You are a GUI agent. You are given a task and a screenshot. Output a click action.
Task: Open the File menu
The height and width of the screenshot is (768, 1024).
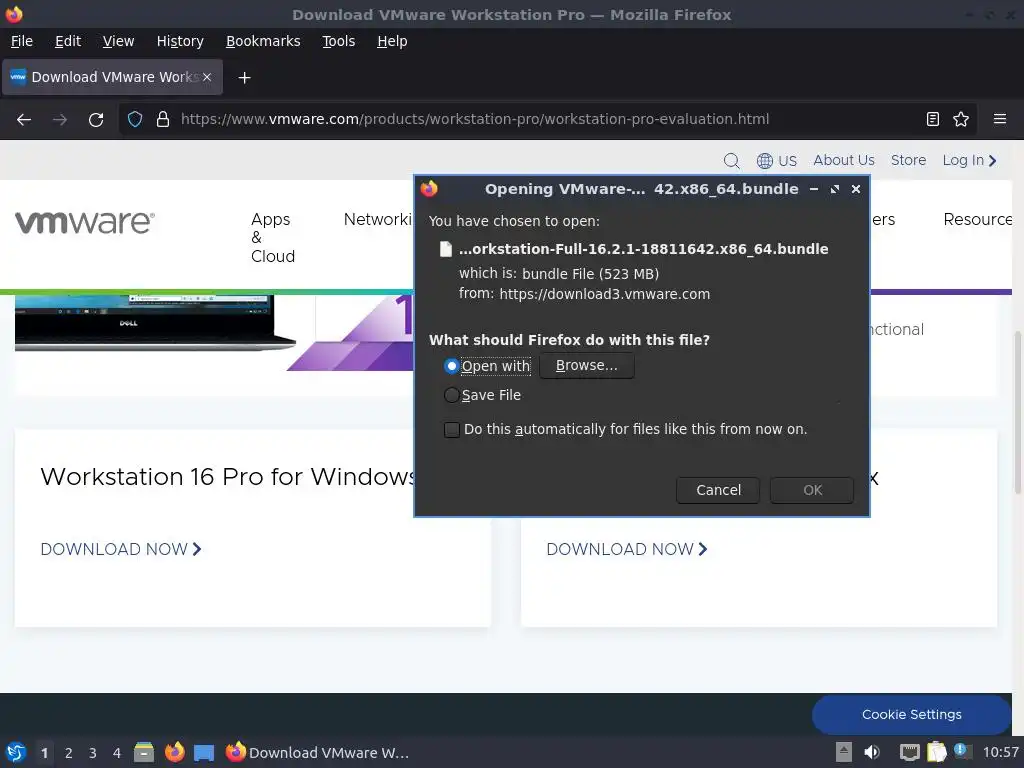22,41
